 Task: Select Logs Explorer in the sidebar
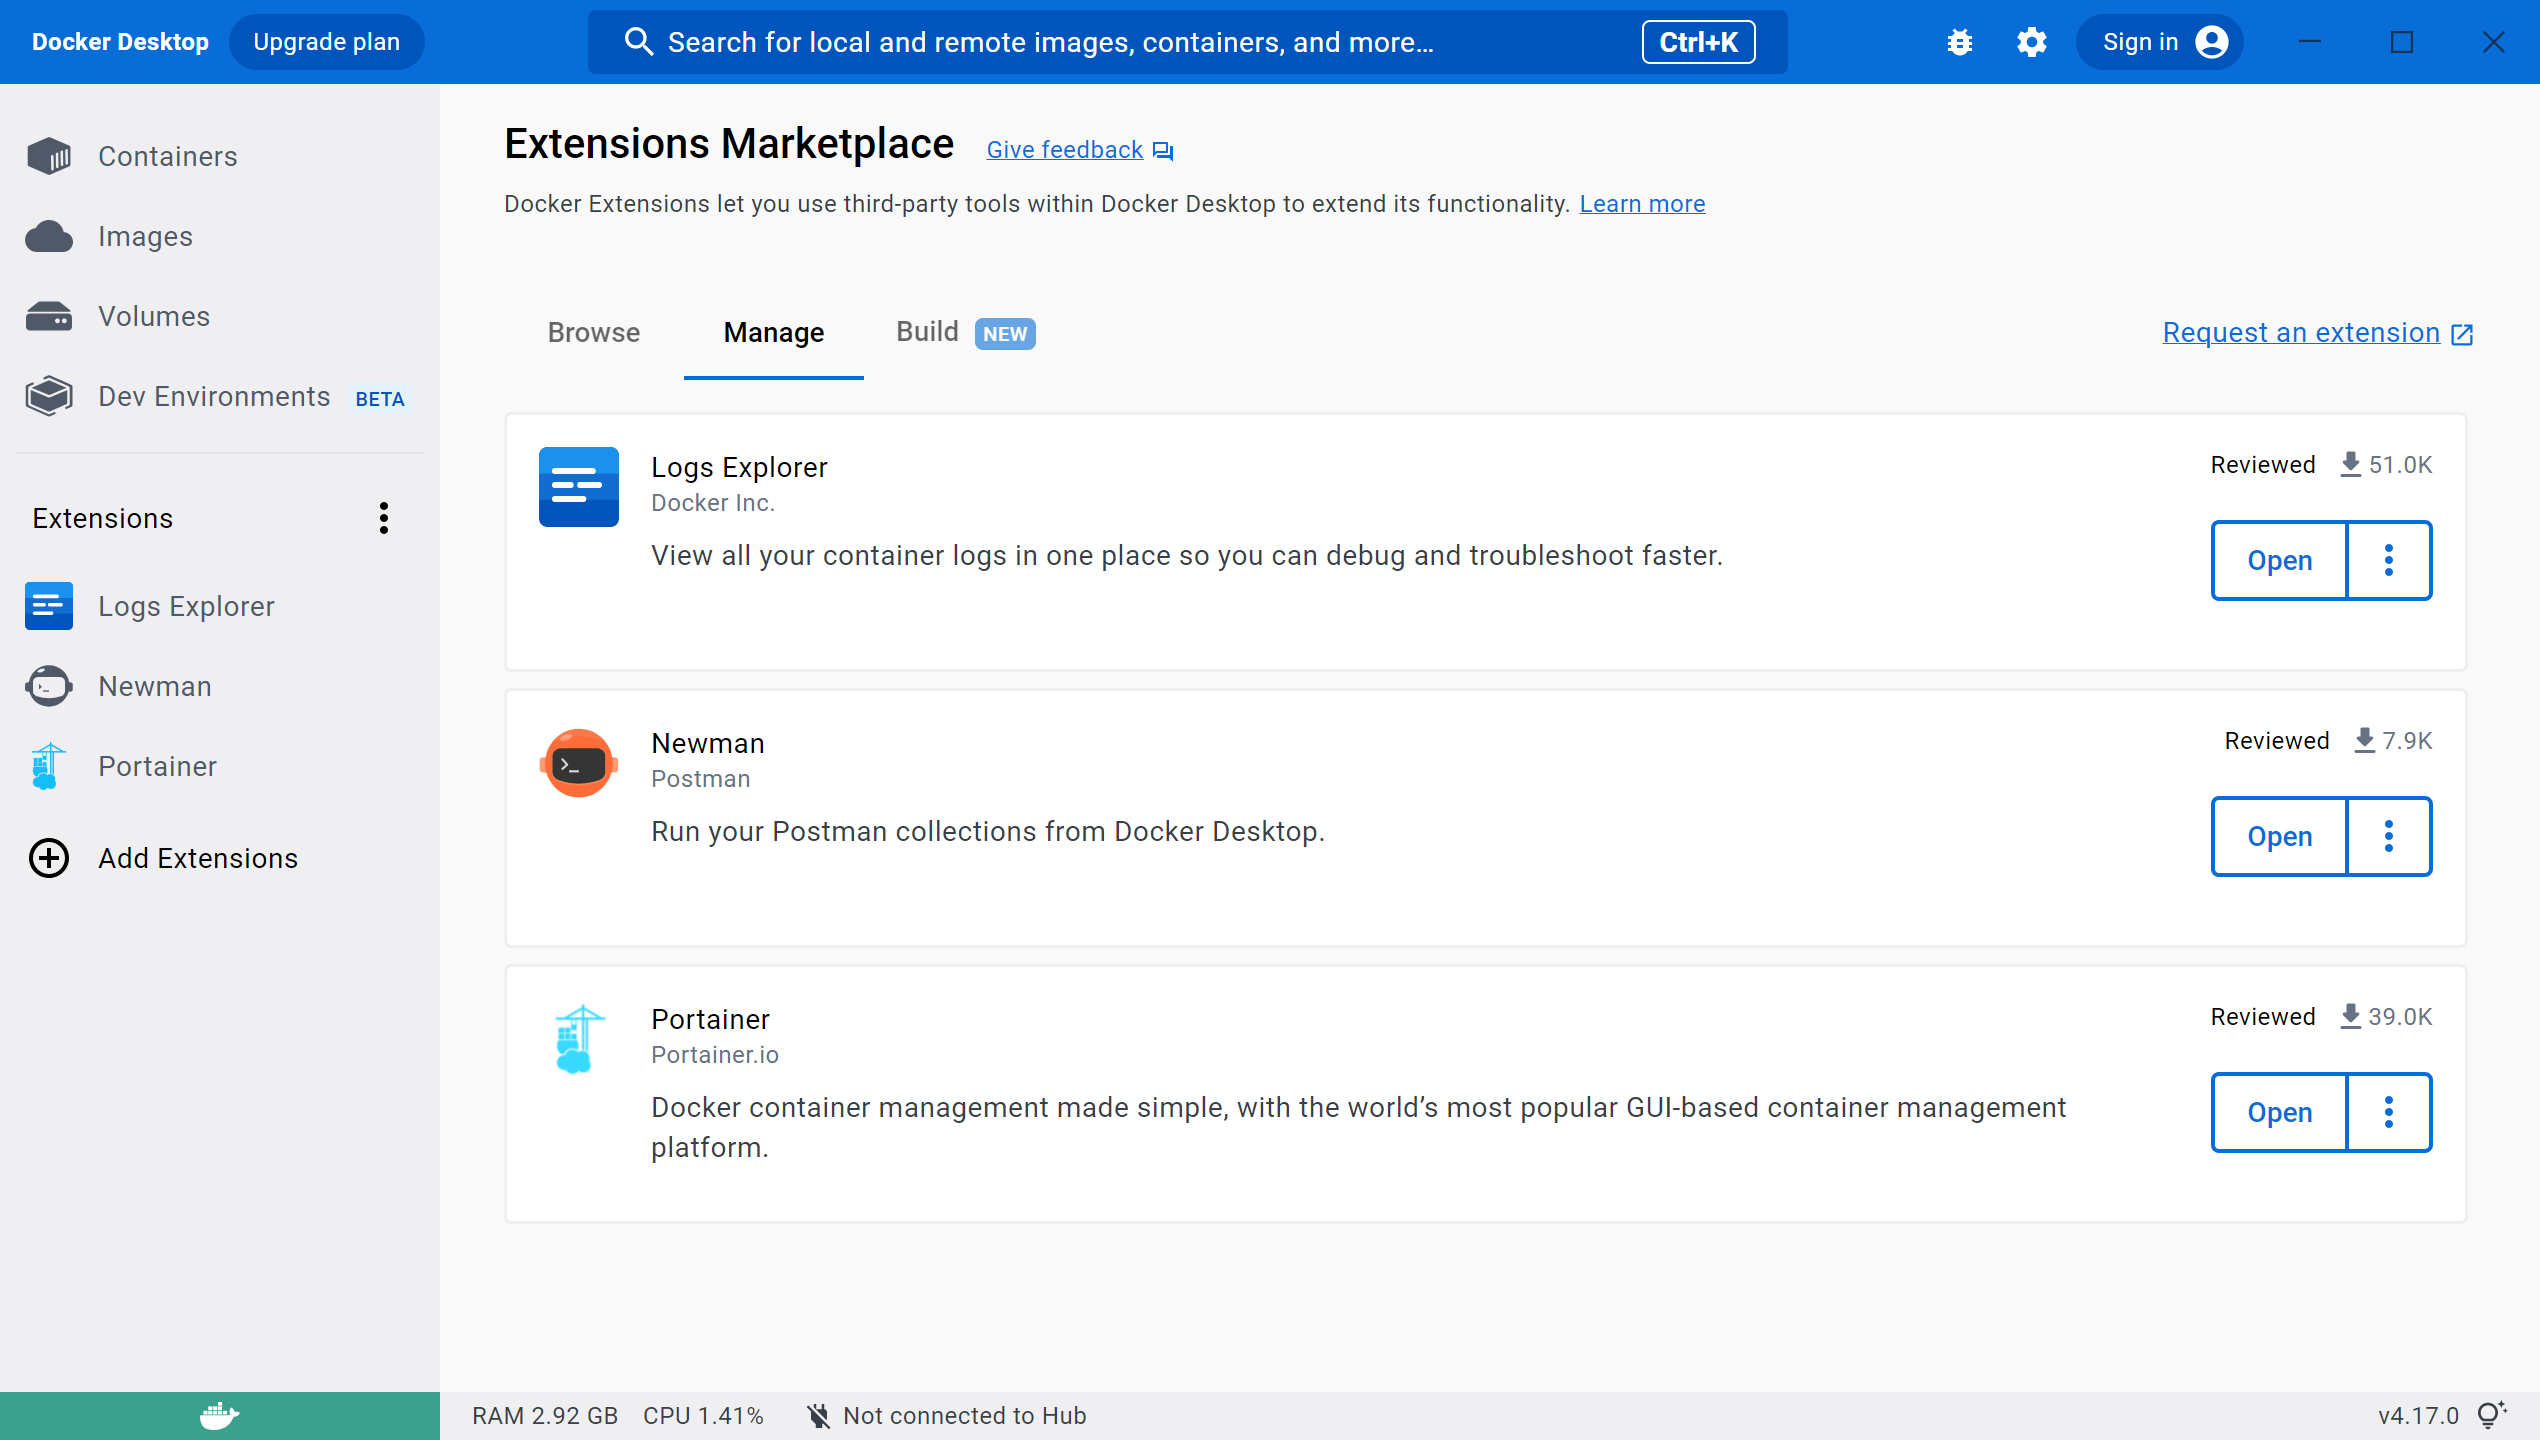(x=186, y=606)
